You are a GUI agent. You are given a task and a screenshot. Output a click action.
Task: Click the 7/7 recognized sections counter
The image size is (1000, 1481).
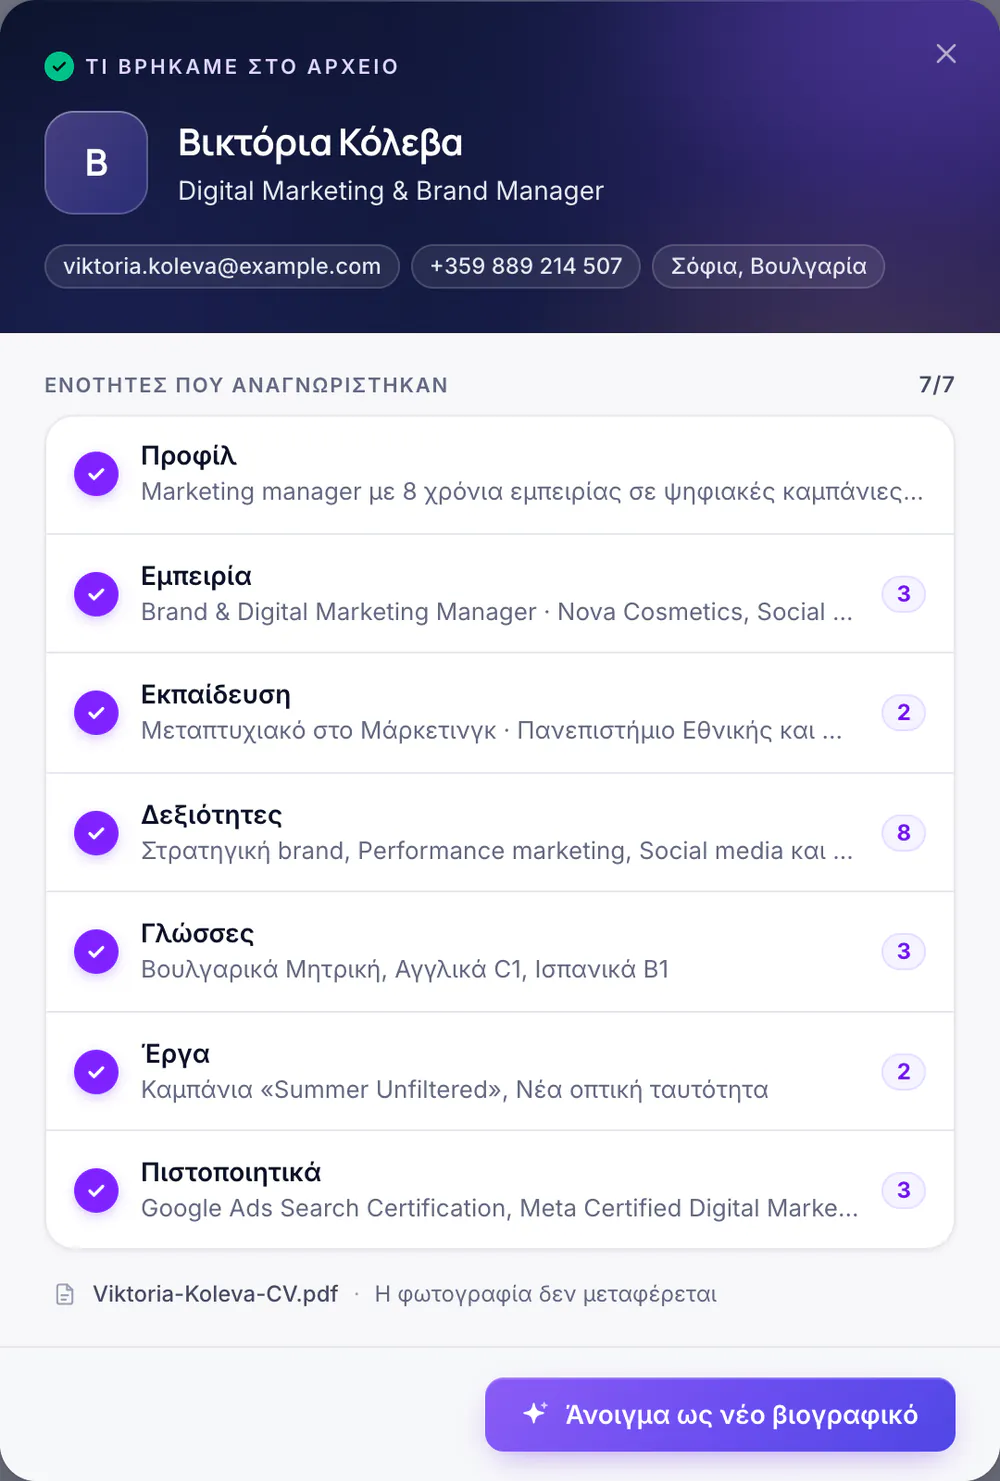tap(937, 385)
